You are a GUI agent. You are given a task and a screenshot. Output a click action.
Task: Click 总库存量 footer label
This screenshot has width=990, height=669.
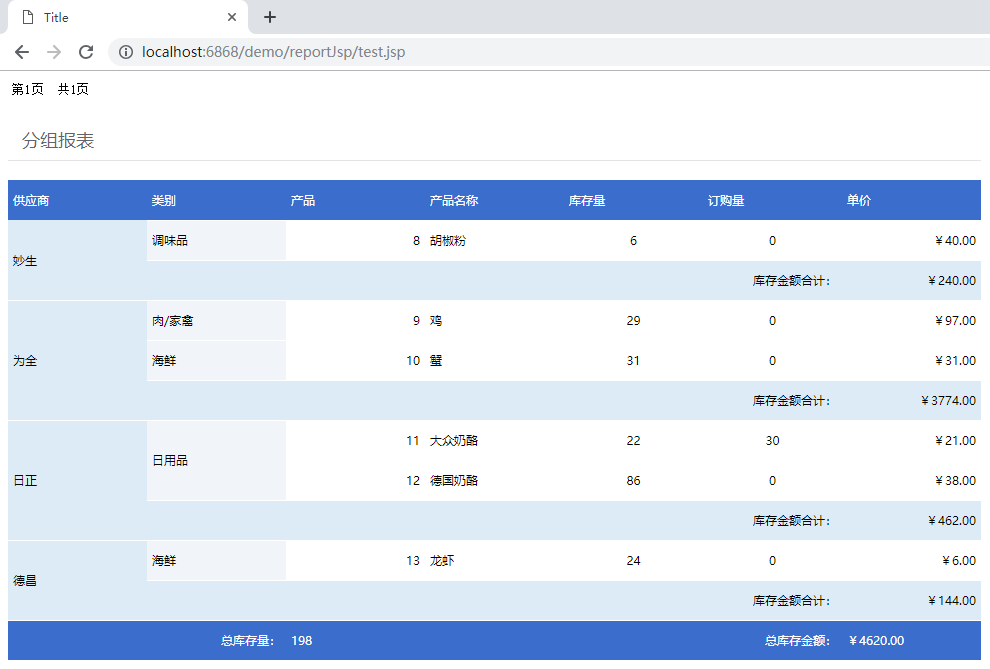248,641
